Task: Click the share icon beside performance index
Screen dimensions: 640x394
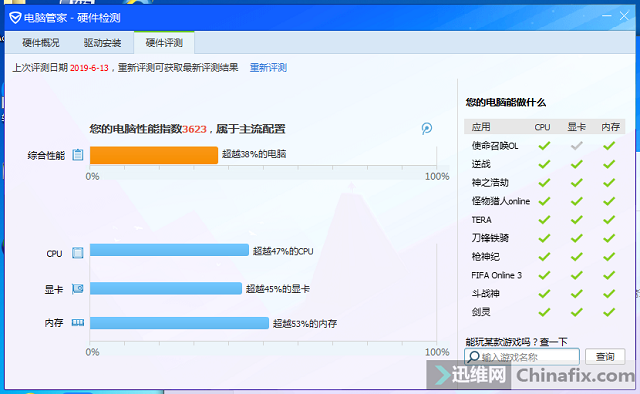Action: click(x=427, y=128)
